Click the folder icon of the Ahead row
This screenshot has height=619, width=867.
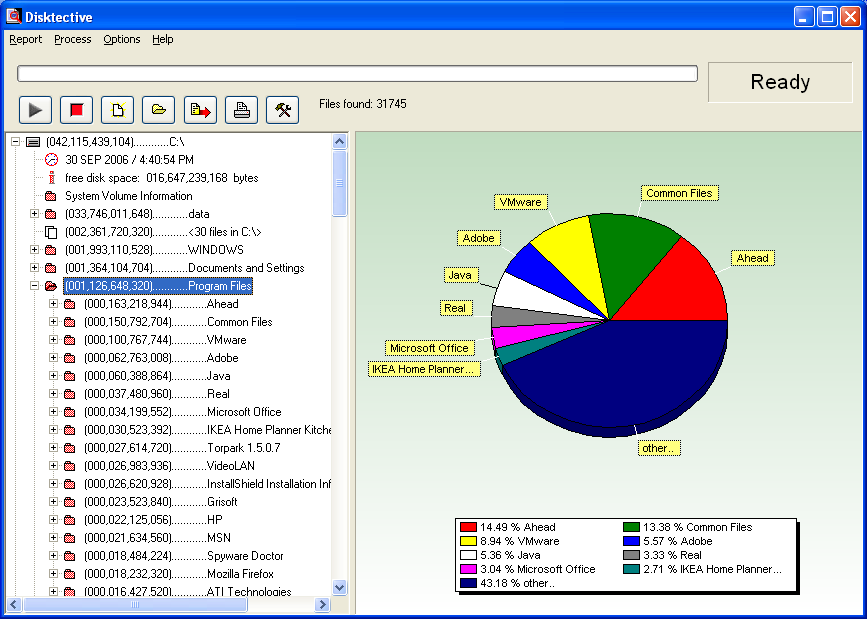click(x=70, y=304)
